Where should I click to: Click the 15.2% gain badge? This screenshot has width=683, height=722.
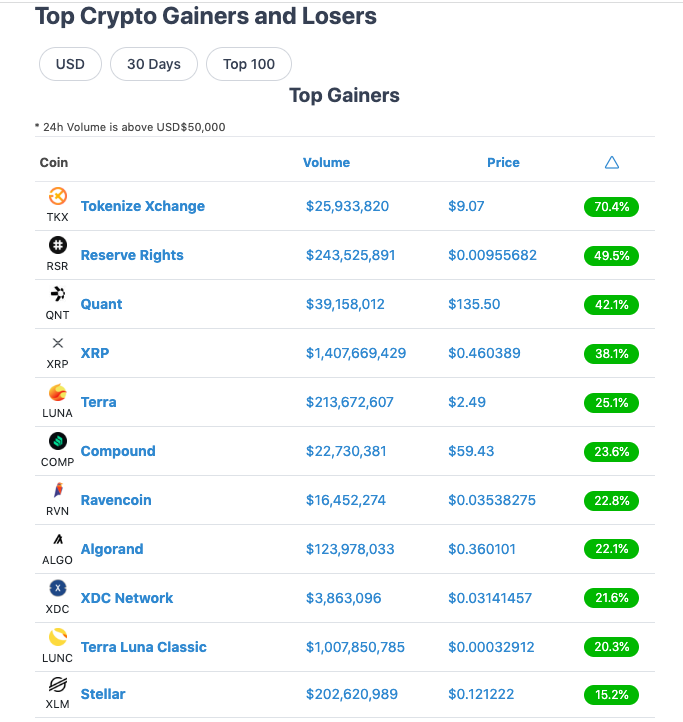[x=611, y=695]
